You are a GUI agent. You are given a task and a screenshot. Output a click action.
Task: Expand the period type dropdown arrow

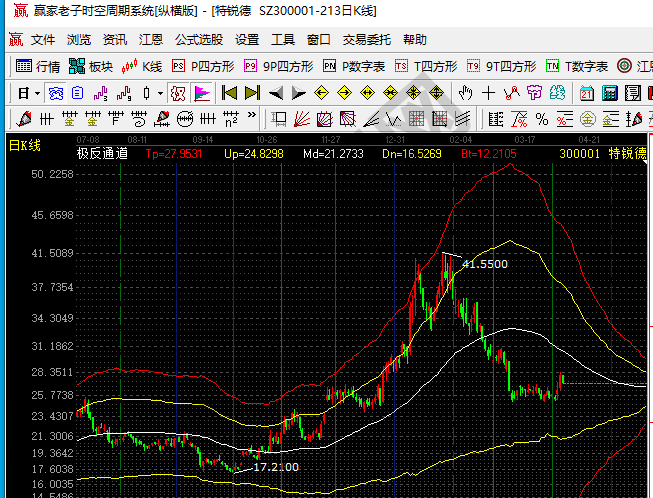pyautogui.click(x=38, y=93)
